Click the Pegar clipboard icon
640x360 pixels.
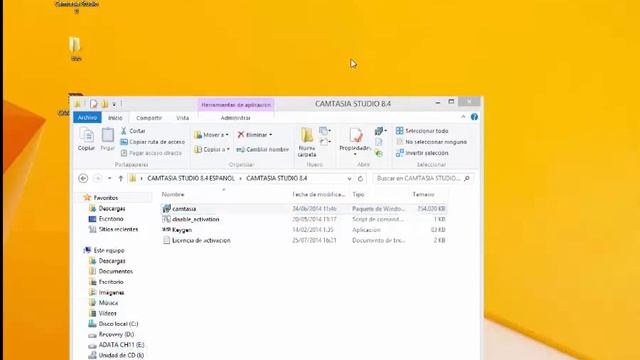coord(108,139)
